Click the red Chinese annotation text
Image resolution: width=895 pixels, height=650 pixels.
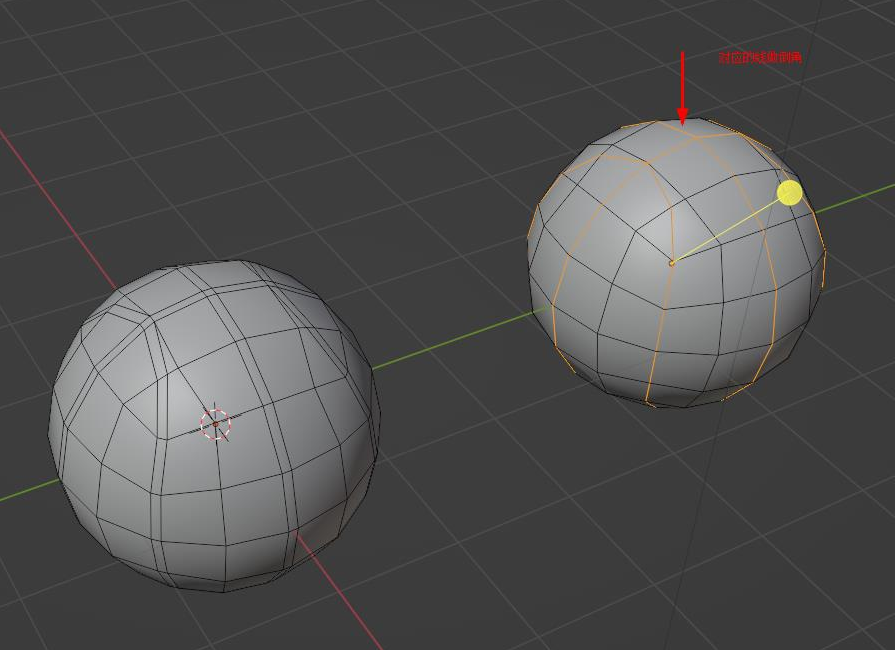[760, 58]
